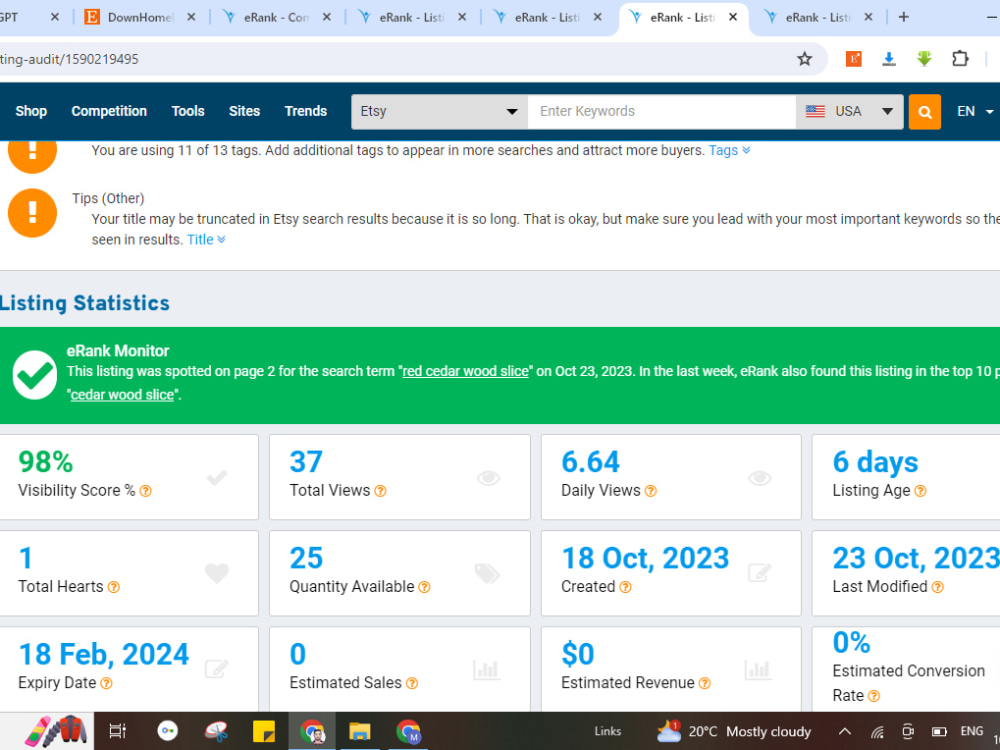The height and width of the screenshot is (750, 1000).
Task: Open the weather widget showing 20°C
Action: pyautogui.click(x=733, y=732)
